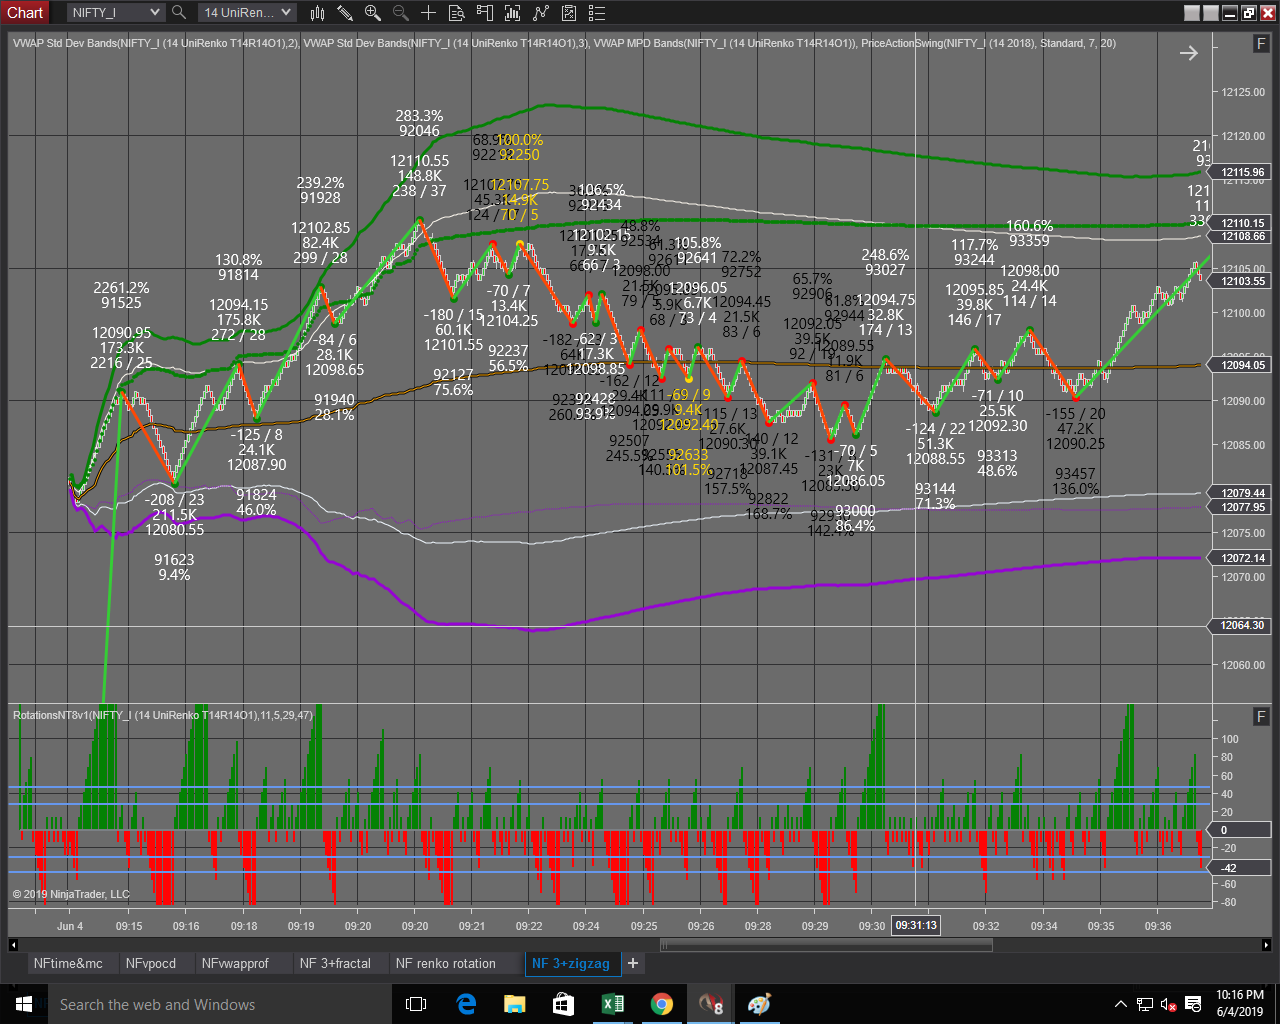Click the horizontal scrollbar thumb under the chart

[x=826, y=945]
